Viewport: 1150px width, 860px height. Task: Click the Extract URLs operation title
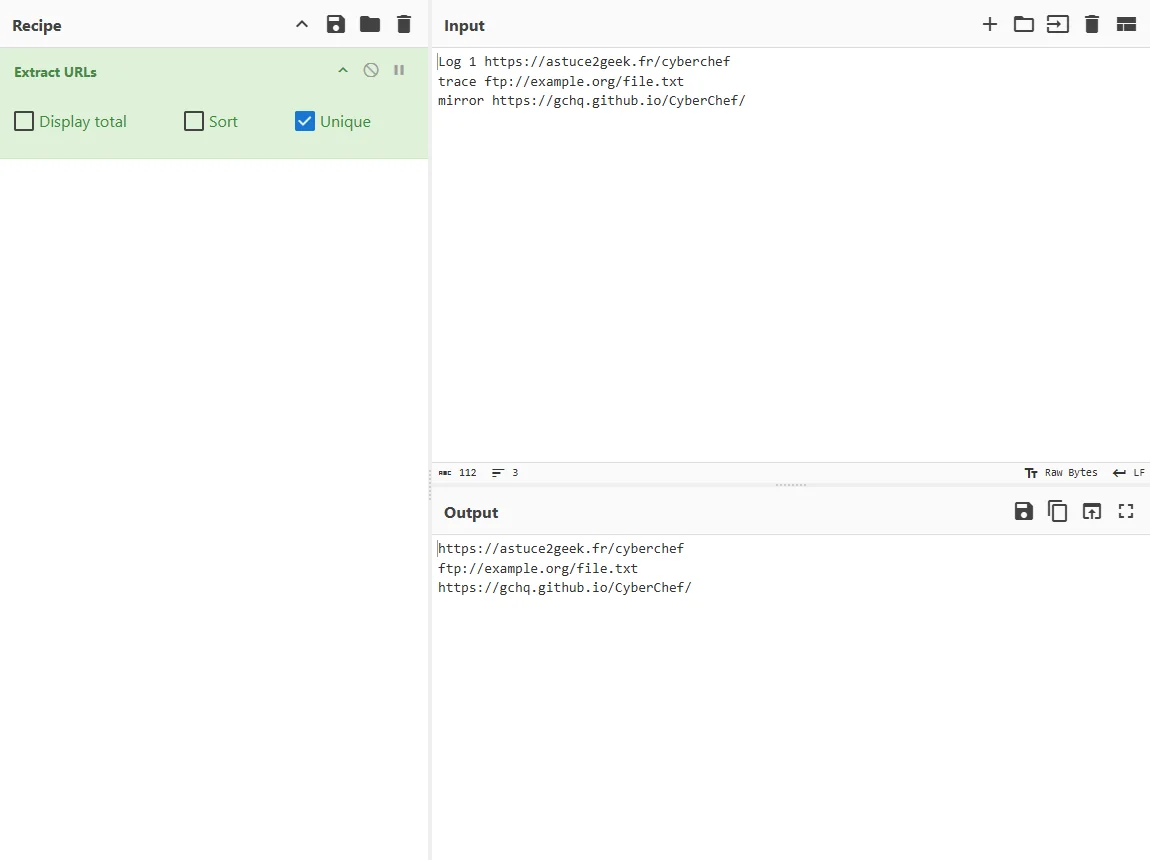tap(55, 72)
